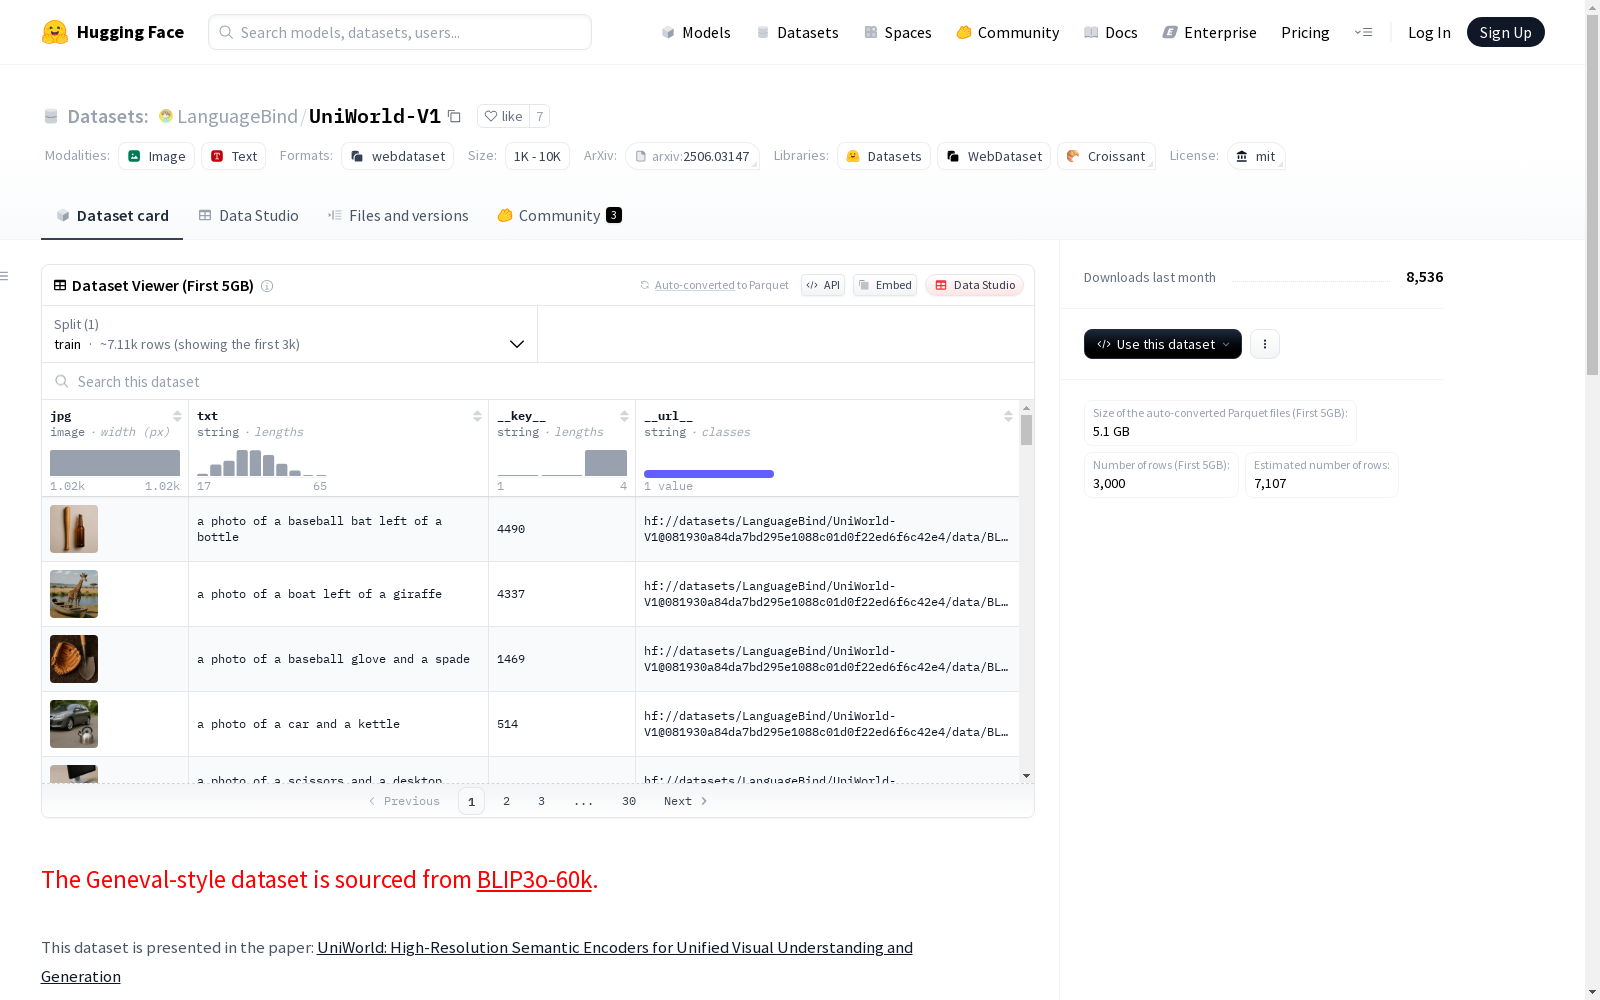The width and height of the screenshot is (1600, 1000).
Task: Open Spaces in the top navigation
Action: (898, 32)
